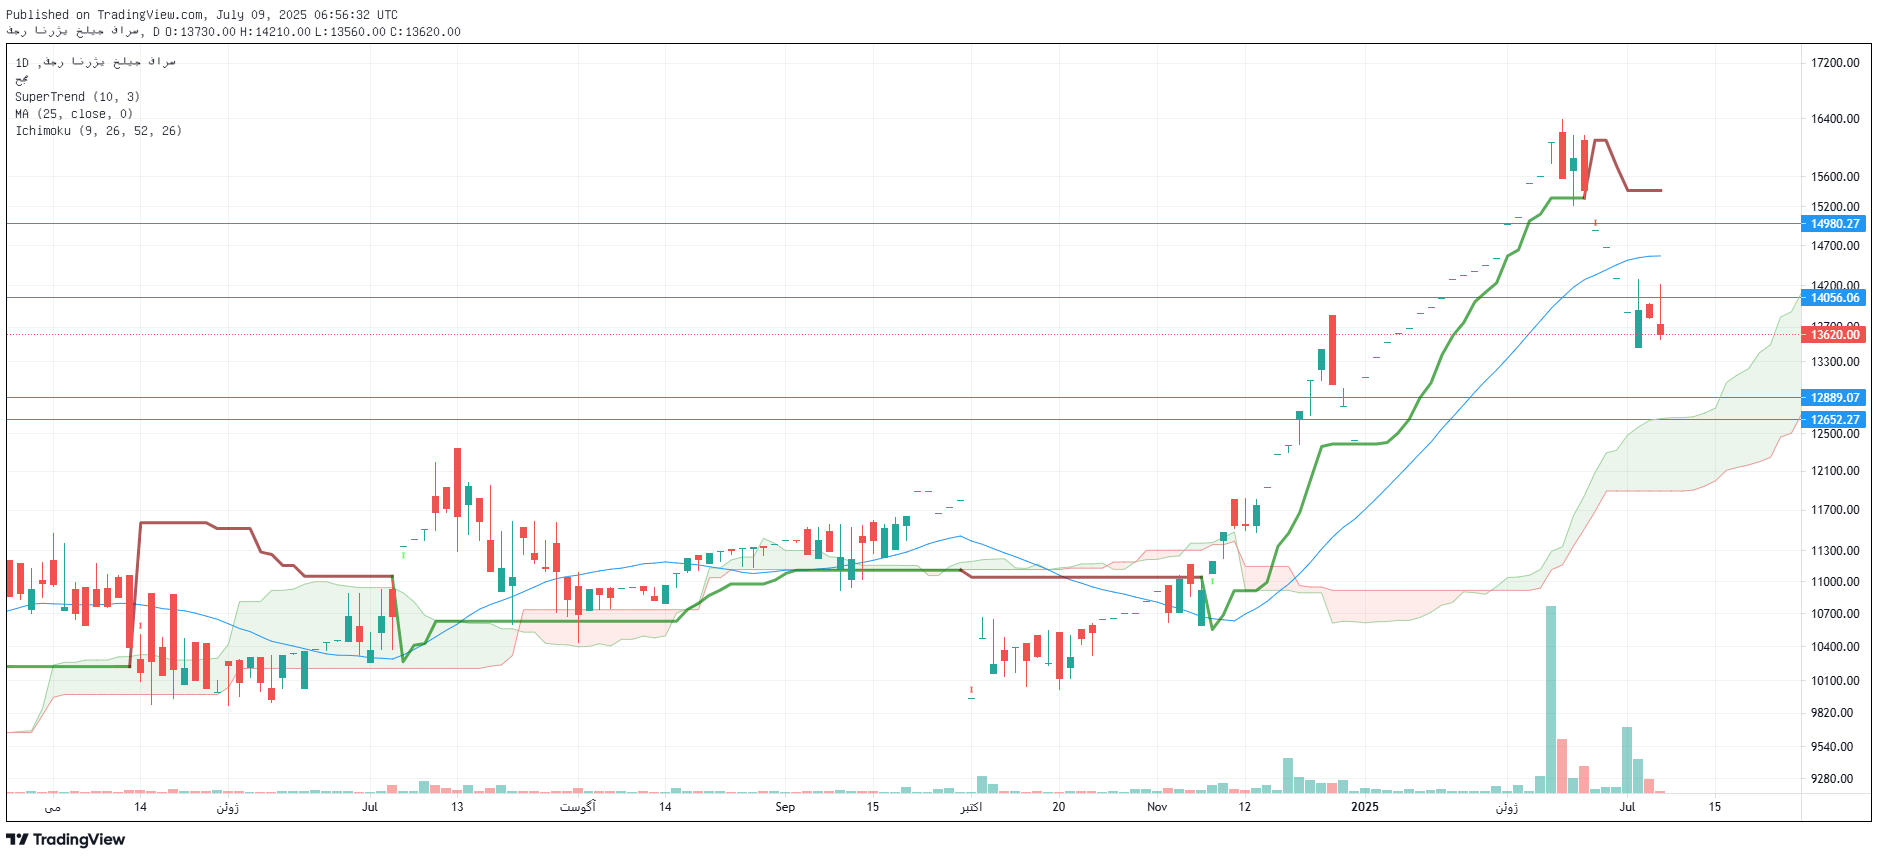
Task: Click the 2025 label on time axis
Action: pyautogui.click(x=1364, y=807)
